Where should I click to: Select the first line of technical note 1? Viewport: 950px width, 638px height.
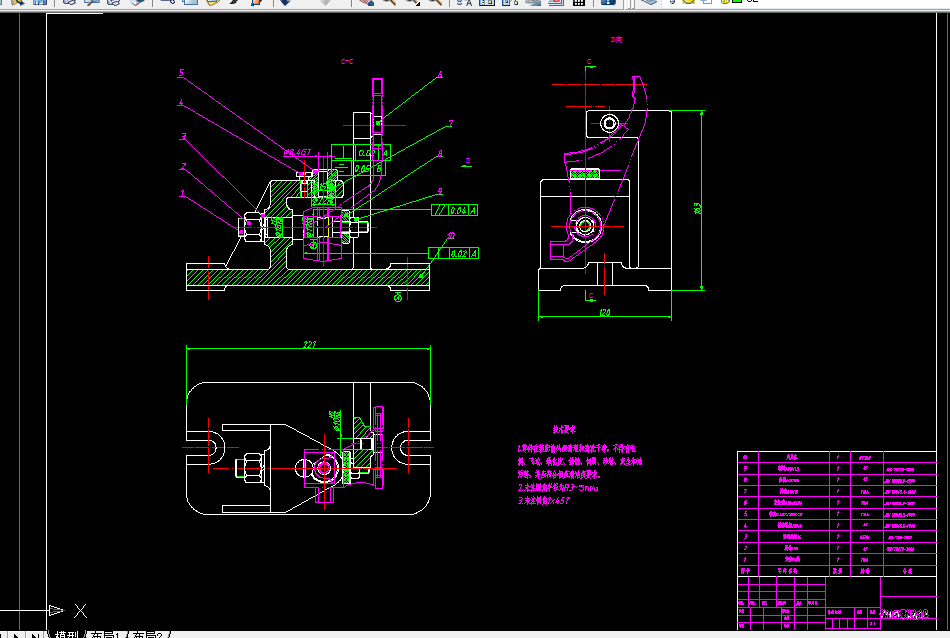(x=576, y=448)
